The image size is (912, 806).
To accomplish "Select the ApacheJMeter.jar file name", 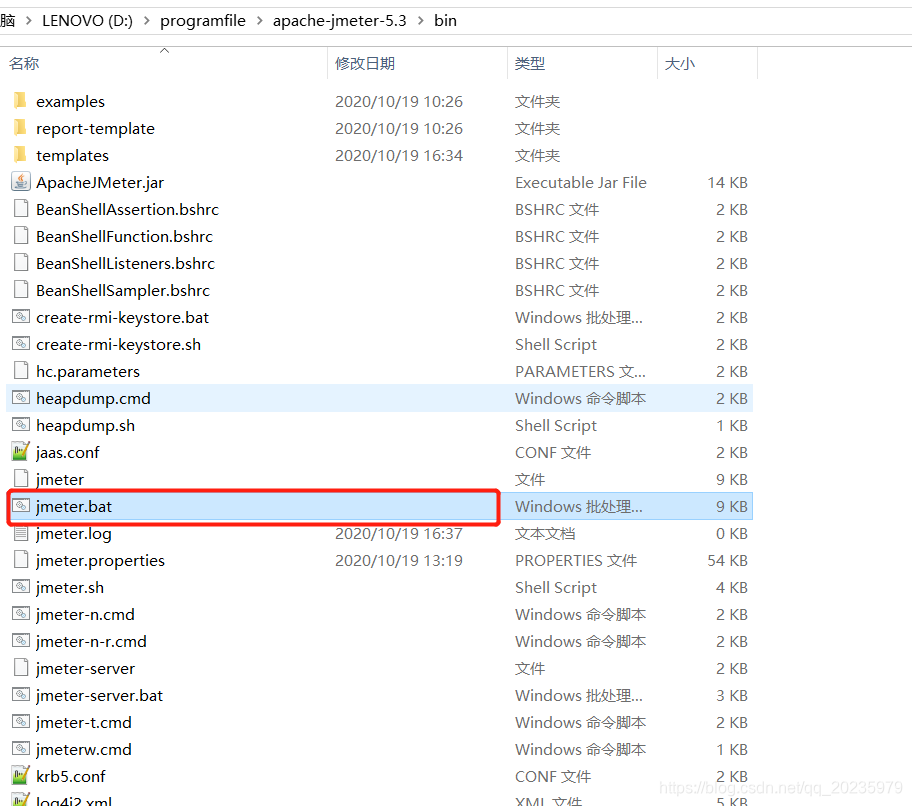I will pyautogui.click(x=100, y=183).
